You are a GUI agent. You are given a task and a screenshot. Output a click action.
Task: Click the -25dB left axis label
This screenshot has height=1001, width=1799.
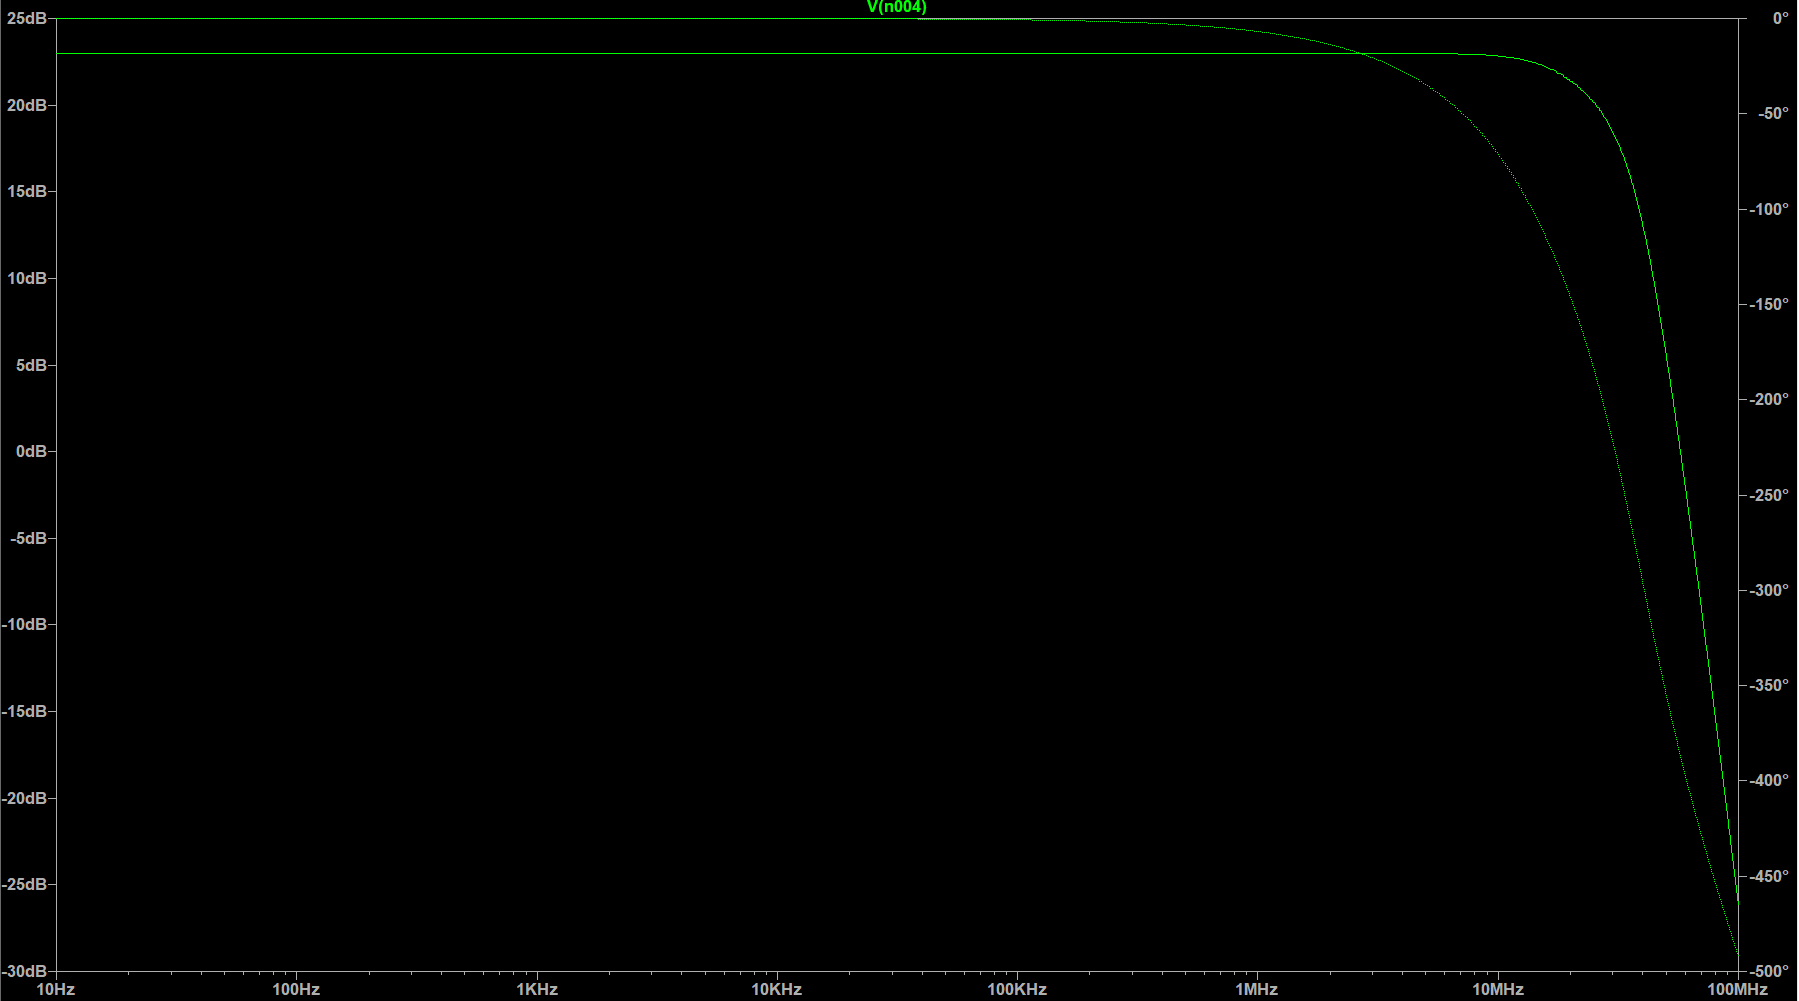[x=24, y=884]
